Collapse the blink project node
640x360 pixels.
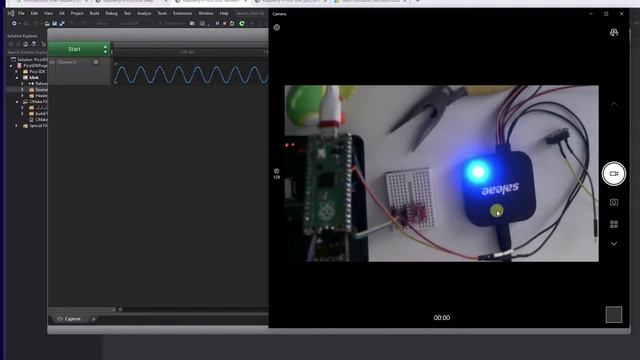[x=17, y=78]
